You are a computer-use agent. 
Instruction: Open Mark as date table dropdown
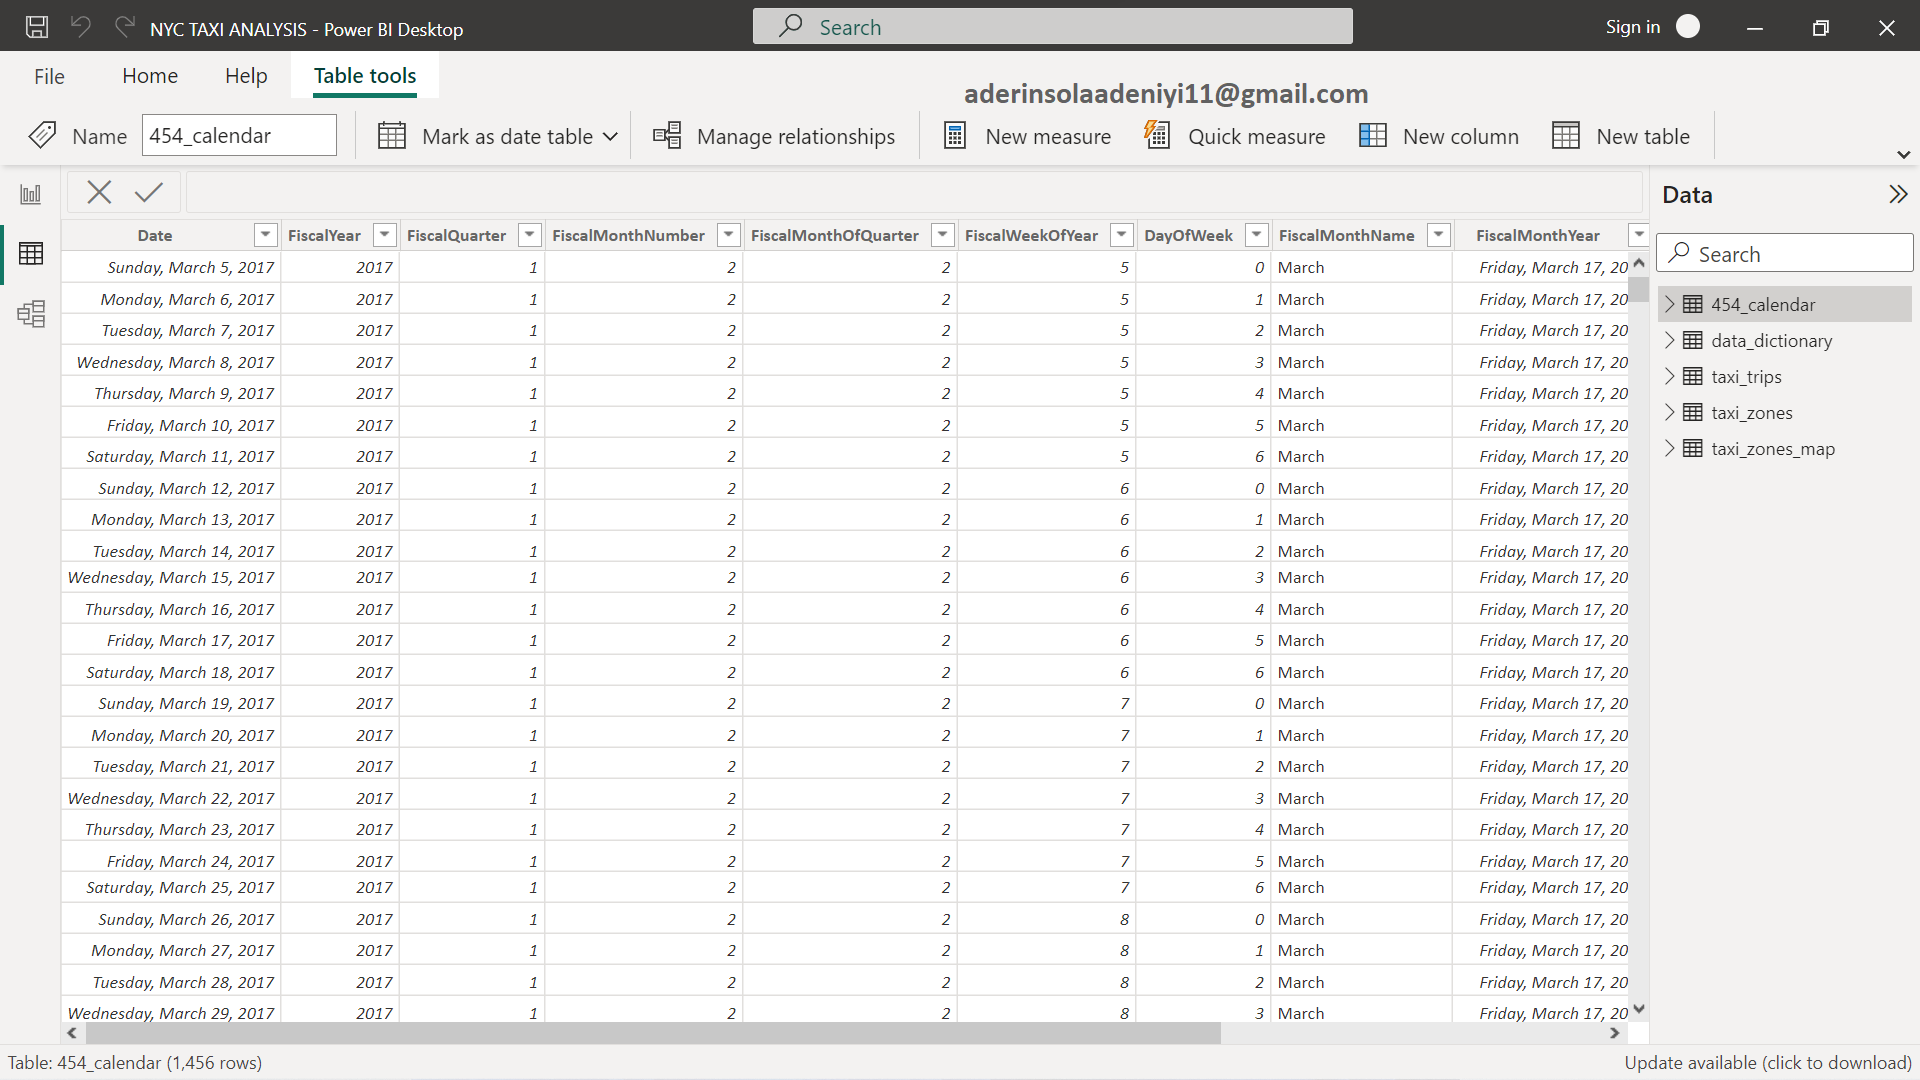click(610, 137)
